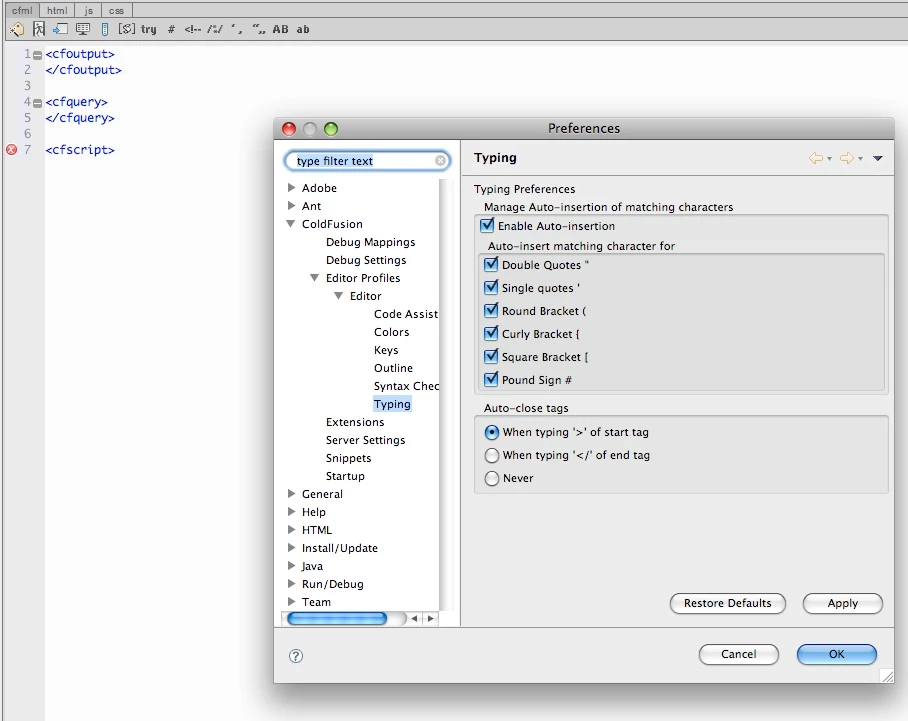Switch to the js tab
The height and width of the screenshot is (721, 908).
pos(88,10)
